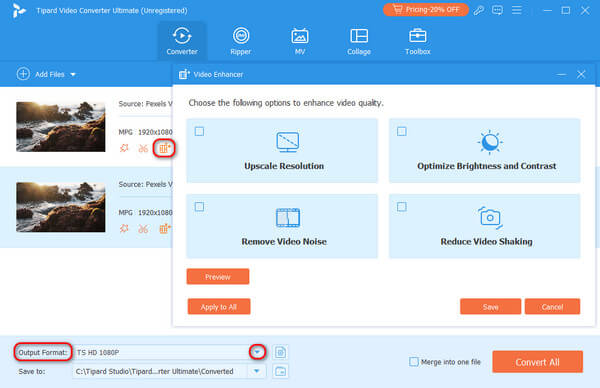Image resolution: width=600 pixels, height=388 pixels.
Task: Enable the Upscale Resolution checkbox
Action: pyautogui.click(x=199, y=132)
